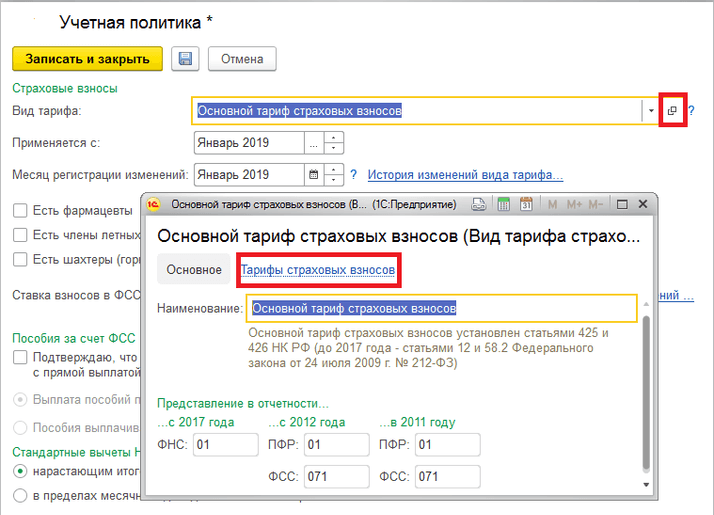Open the calendar icon in popup title bar
This screenshot has width=714, height=515.
[525, 204]
